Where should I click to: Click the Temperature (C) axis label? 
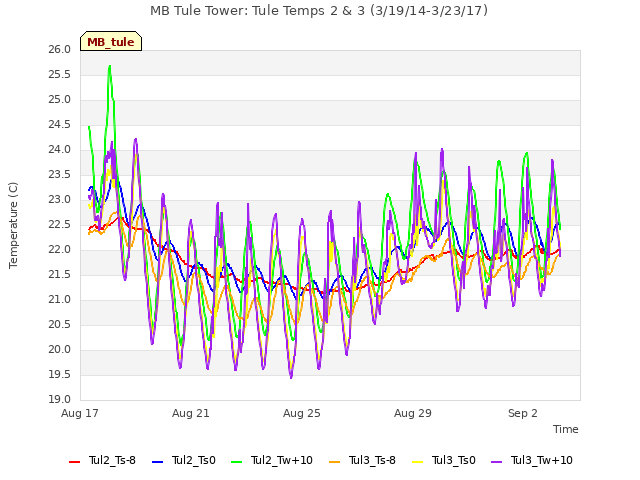(x=13, y=225)
